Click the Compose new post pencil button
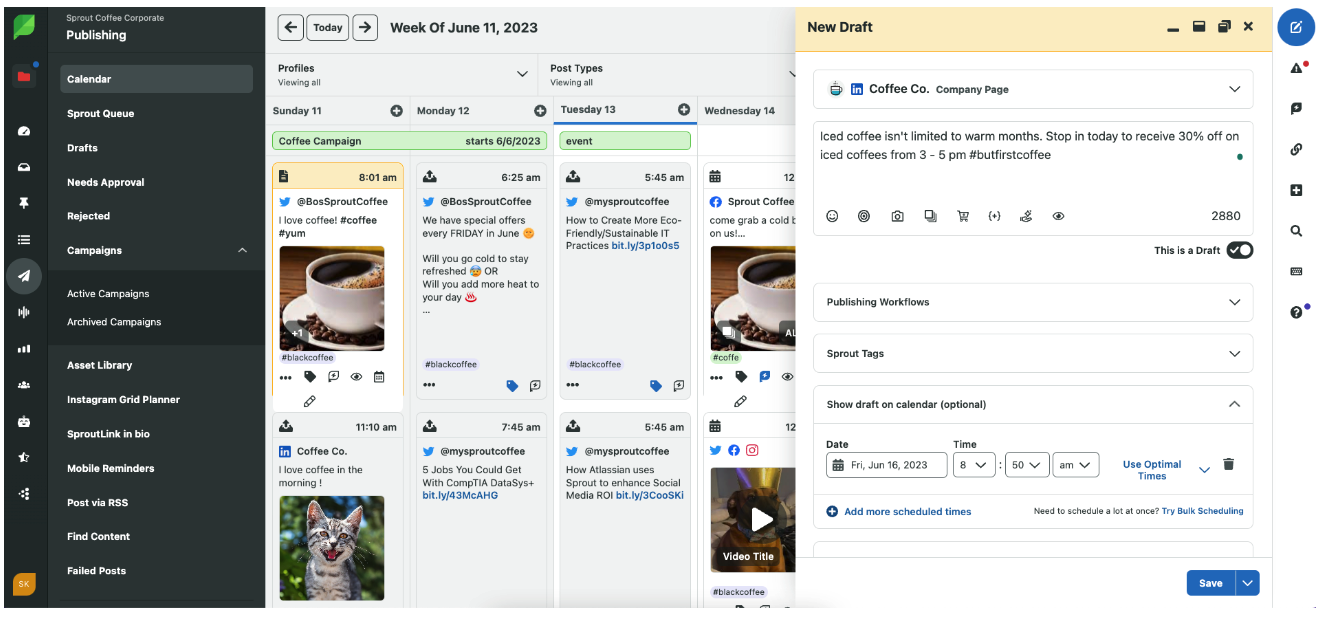The image size is (1320, 618). point(1296,27)
